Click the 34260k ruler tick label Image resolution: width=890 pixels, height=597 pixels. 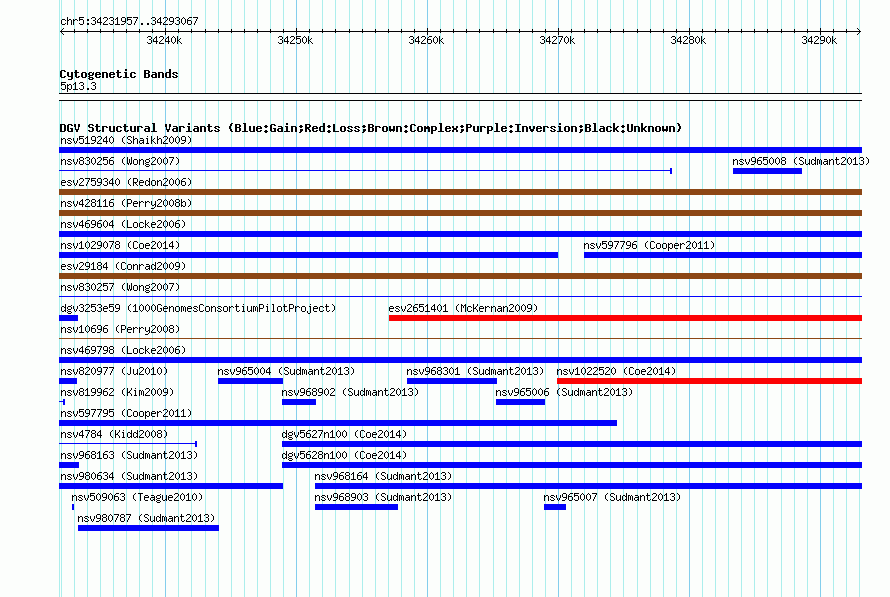426,40
